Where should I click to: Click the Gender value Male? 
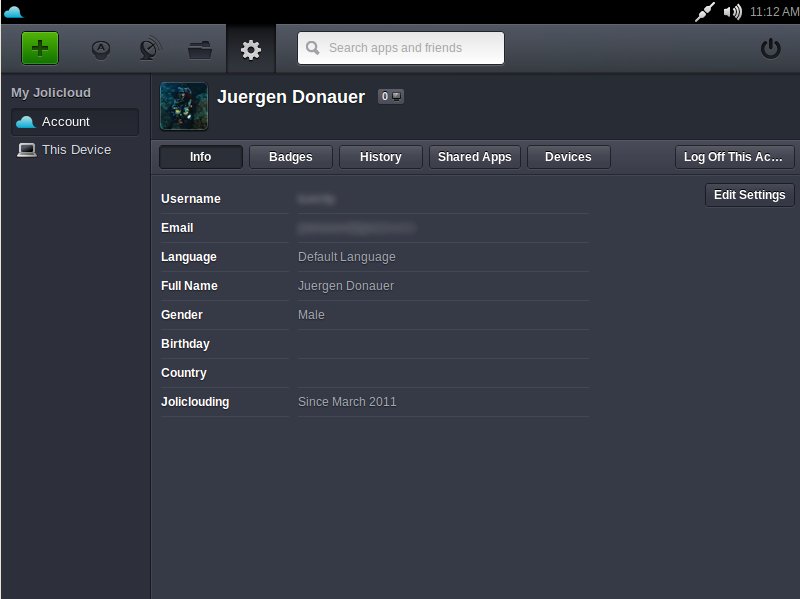[311, 315]
